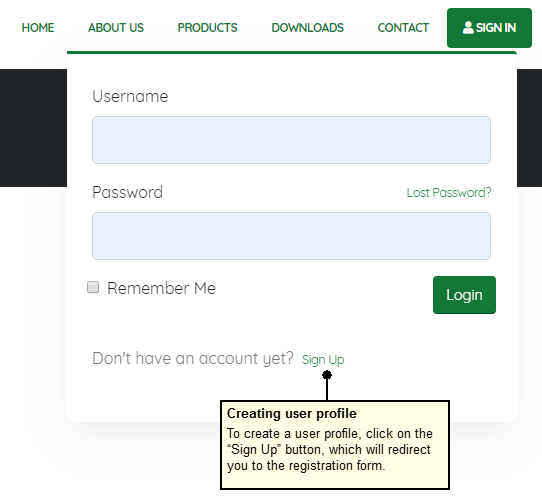The height and width of the screenshot is (497, 542).
Task: Click the user icon in SIGN IN
Action: pos(468,28)
